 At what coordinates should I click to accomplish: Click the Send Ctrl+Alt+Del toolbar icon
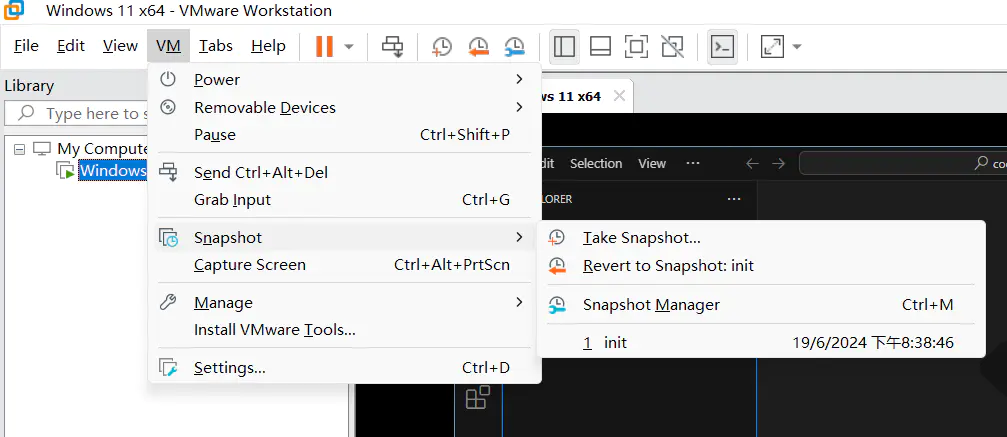[392, 46]
